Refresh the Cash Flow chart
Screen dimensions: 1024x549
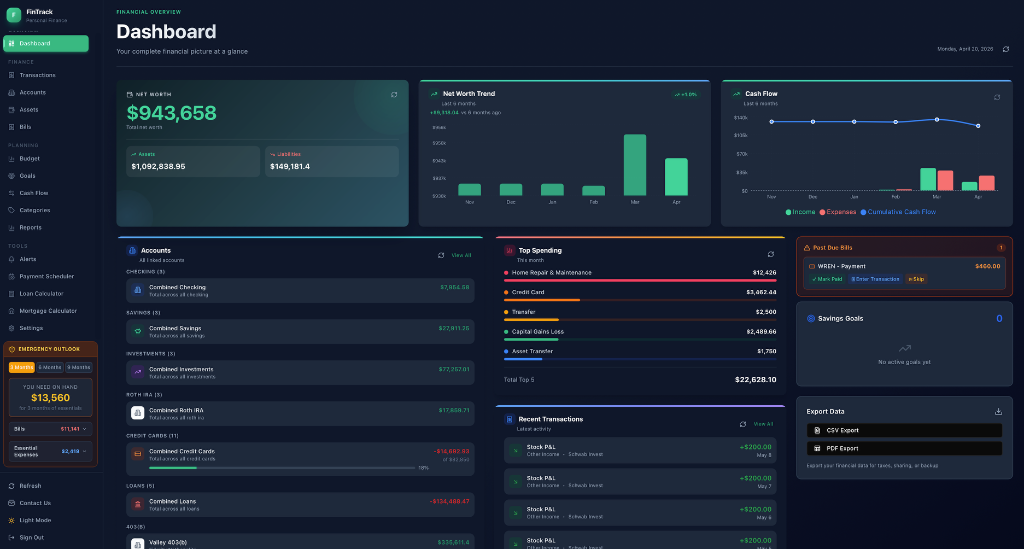tap(997, 97)
